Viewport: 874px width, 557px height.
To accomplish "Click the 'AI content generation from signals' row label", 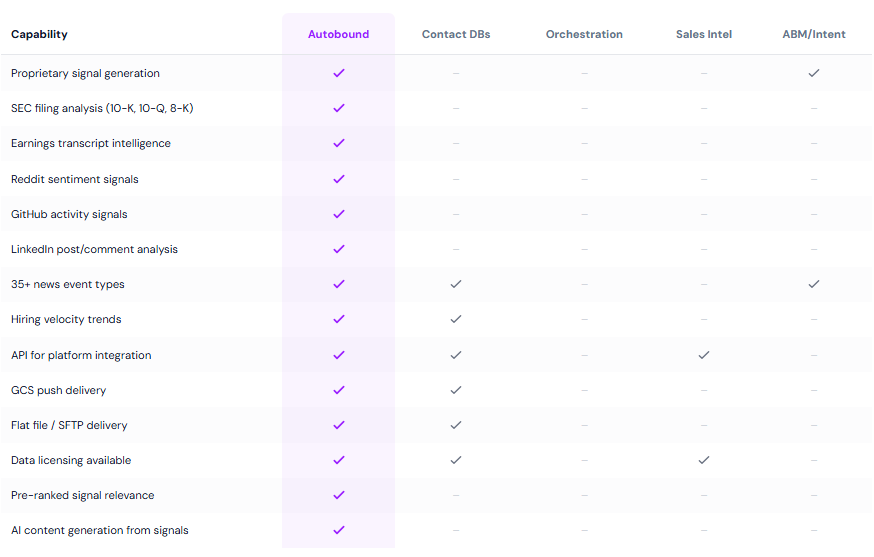I will pyautogui.click(x=100, y=531).
